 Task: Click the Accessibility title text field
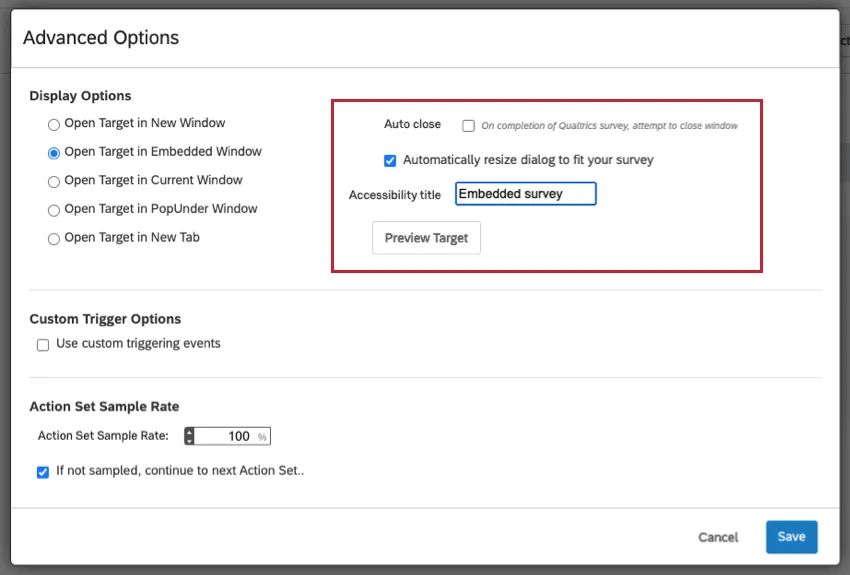pos(525,194)
